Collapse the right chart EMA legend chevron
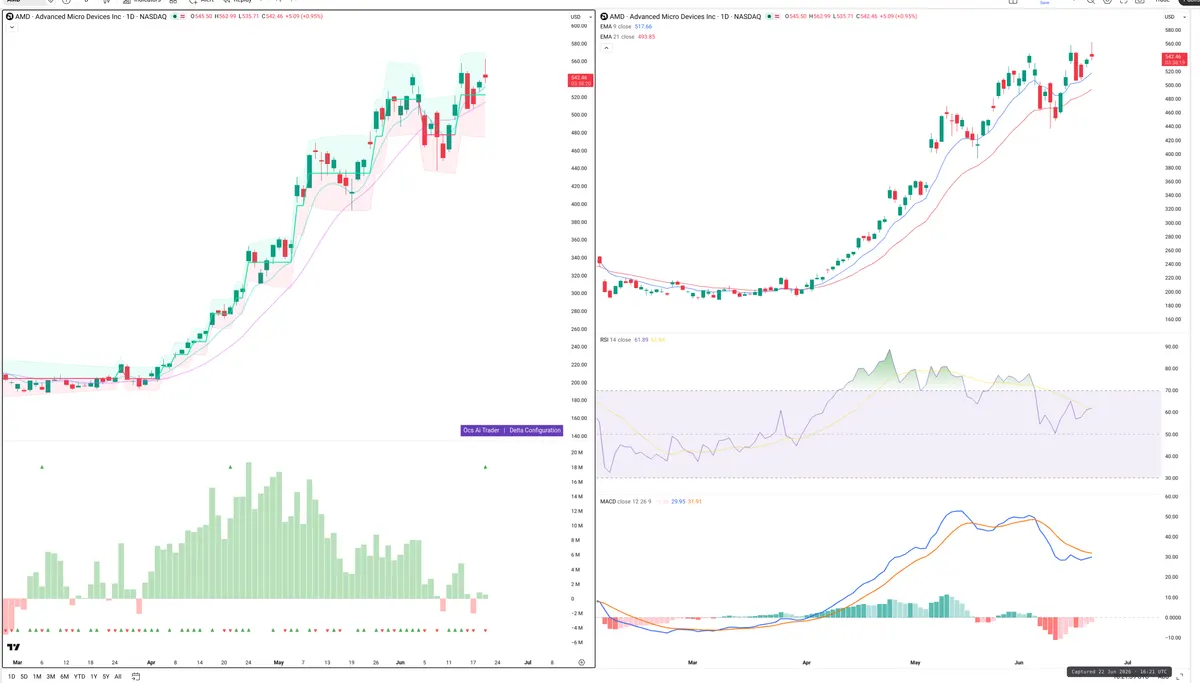 [x=605, y=47]
